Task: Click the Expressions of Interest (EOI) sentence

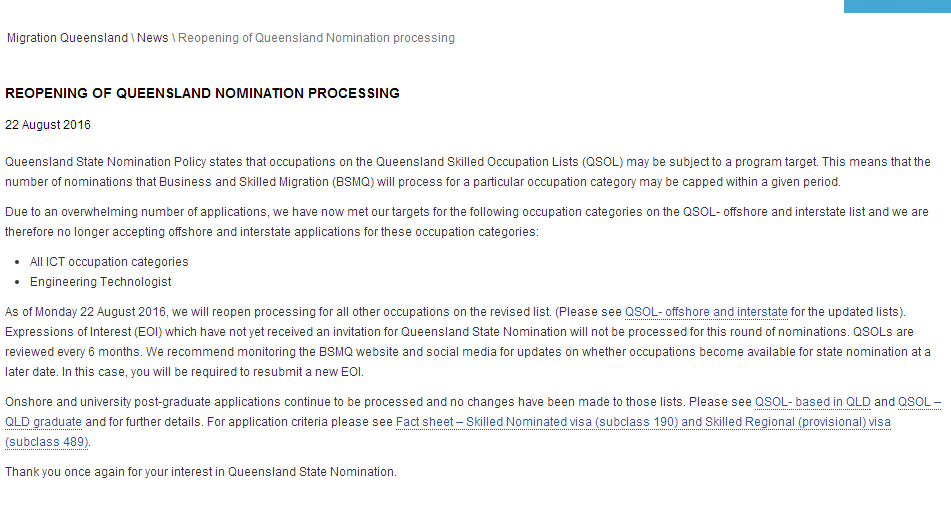Action: pos(250,331)
